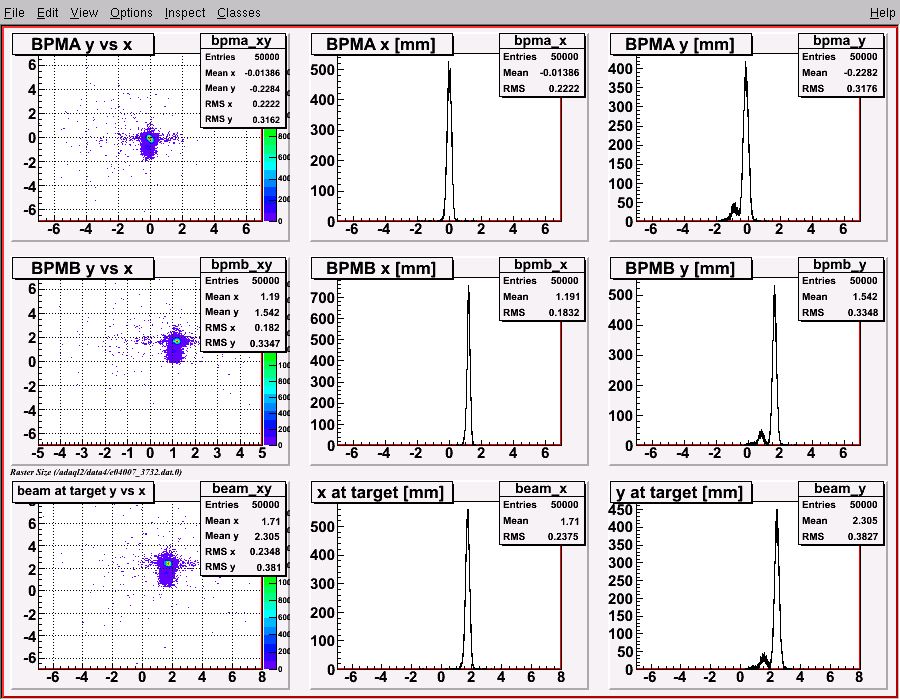
Task: Click the beam at target scatter beam spot
Action: tap(168, 564)
